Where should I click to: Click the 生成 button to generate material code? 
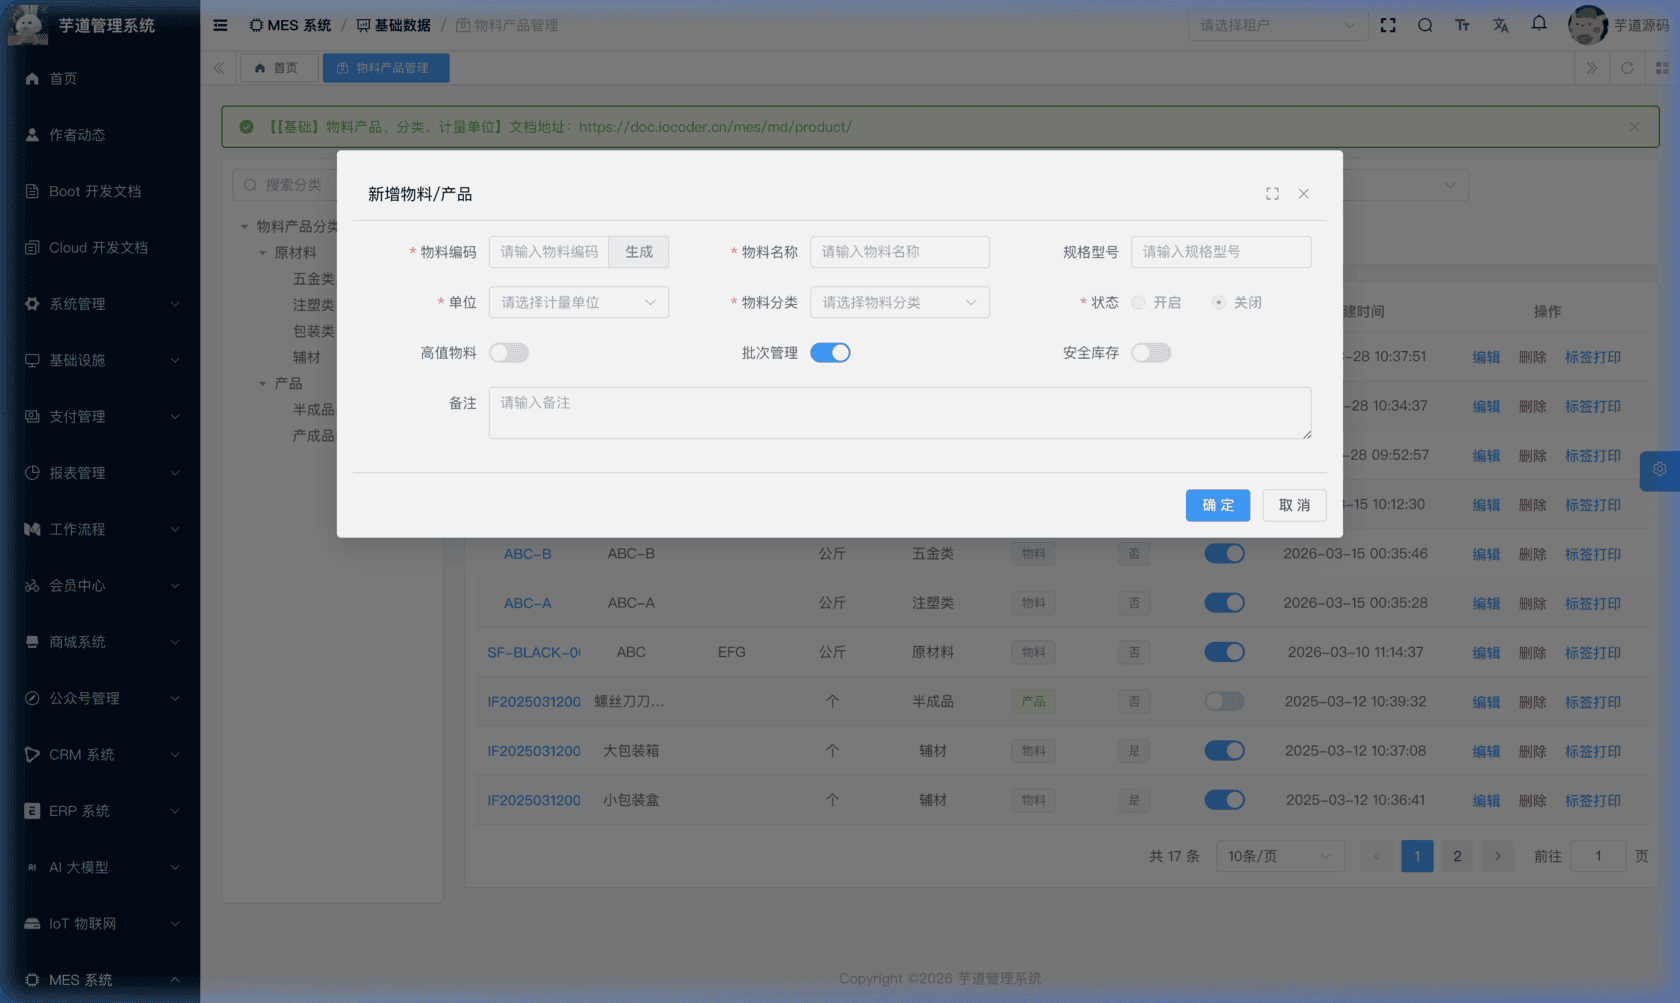[639, 251]
